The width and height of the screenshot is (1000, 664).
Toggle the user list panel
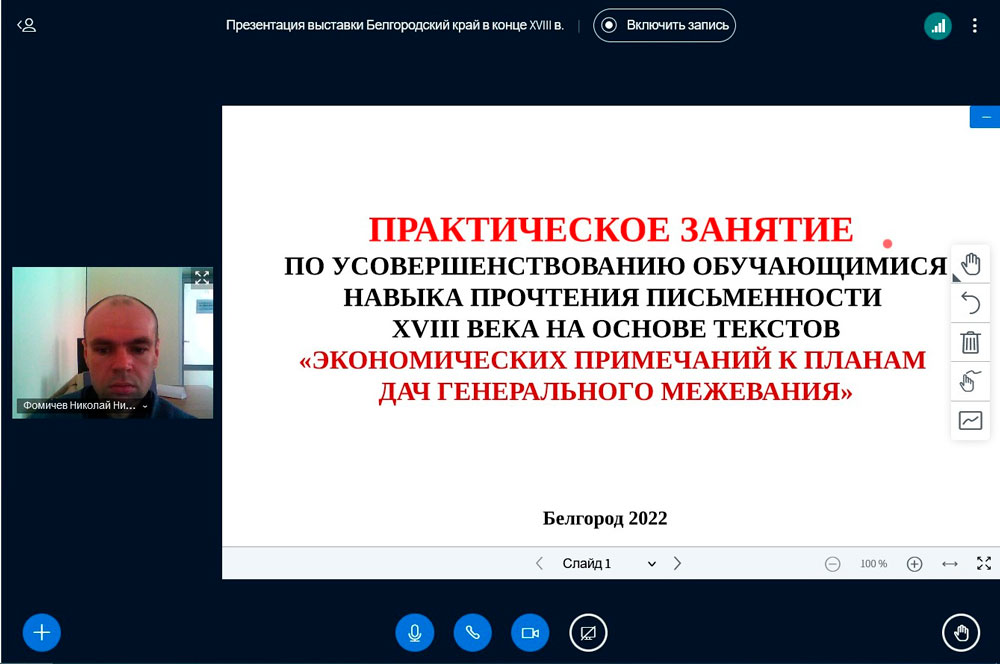click(27, 25)
